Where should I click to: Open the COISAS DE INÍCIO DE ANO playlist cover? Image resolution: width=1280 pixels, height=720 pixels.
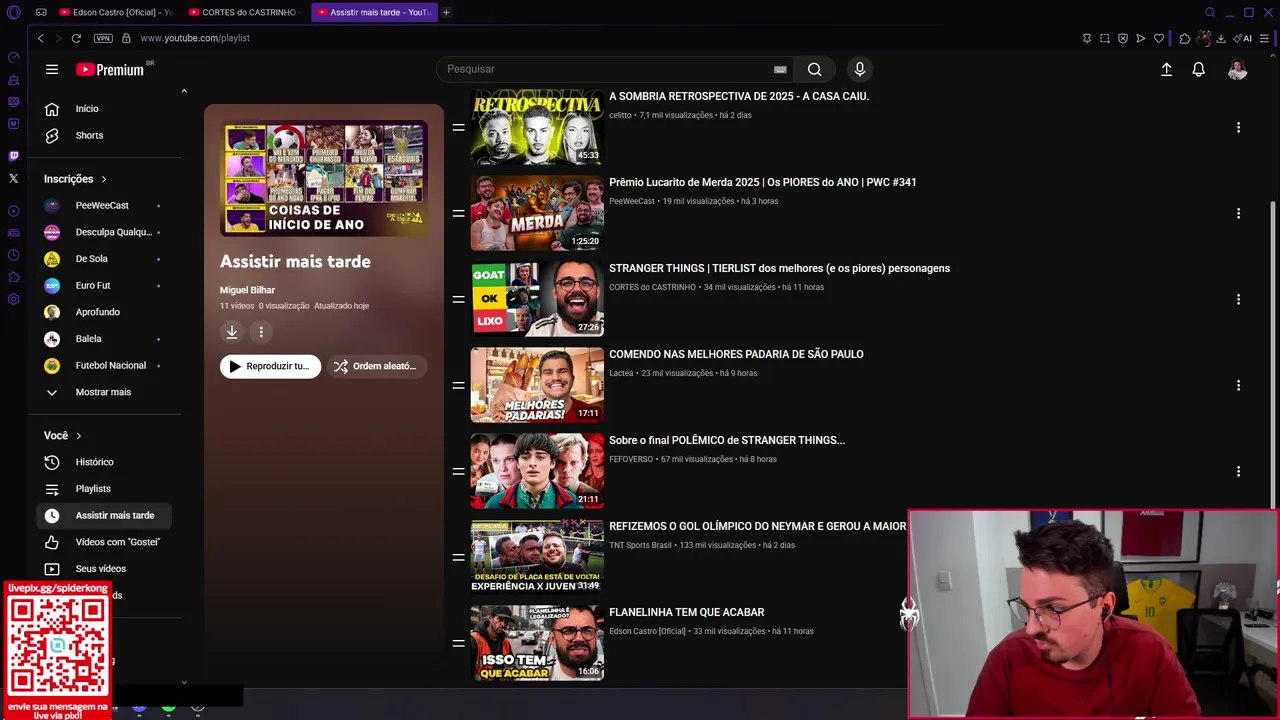(x=324, y=178)
